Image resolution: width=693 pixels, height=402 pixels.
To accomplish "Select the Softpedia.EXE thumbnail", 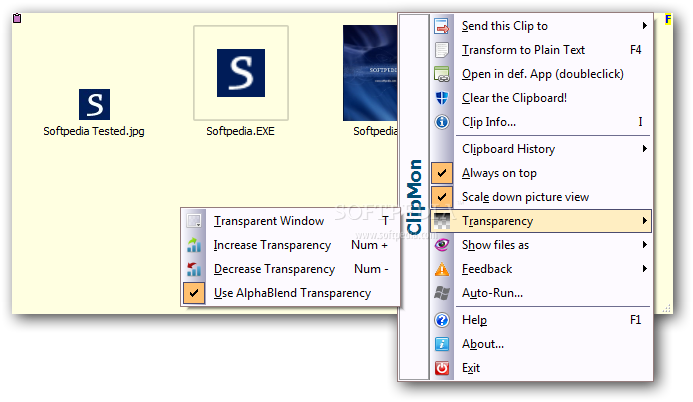I will point(241,73).
